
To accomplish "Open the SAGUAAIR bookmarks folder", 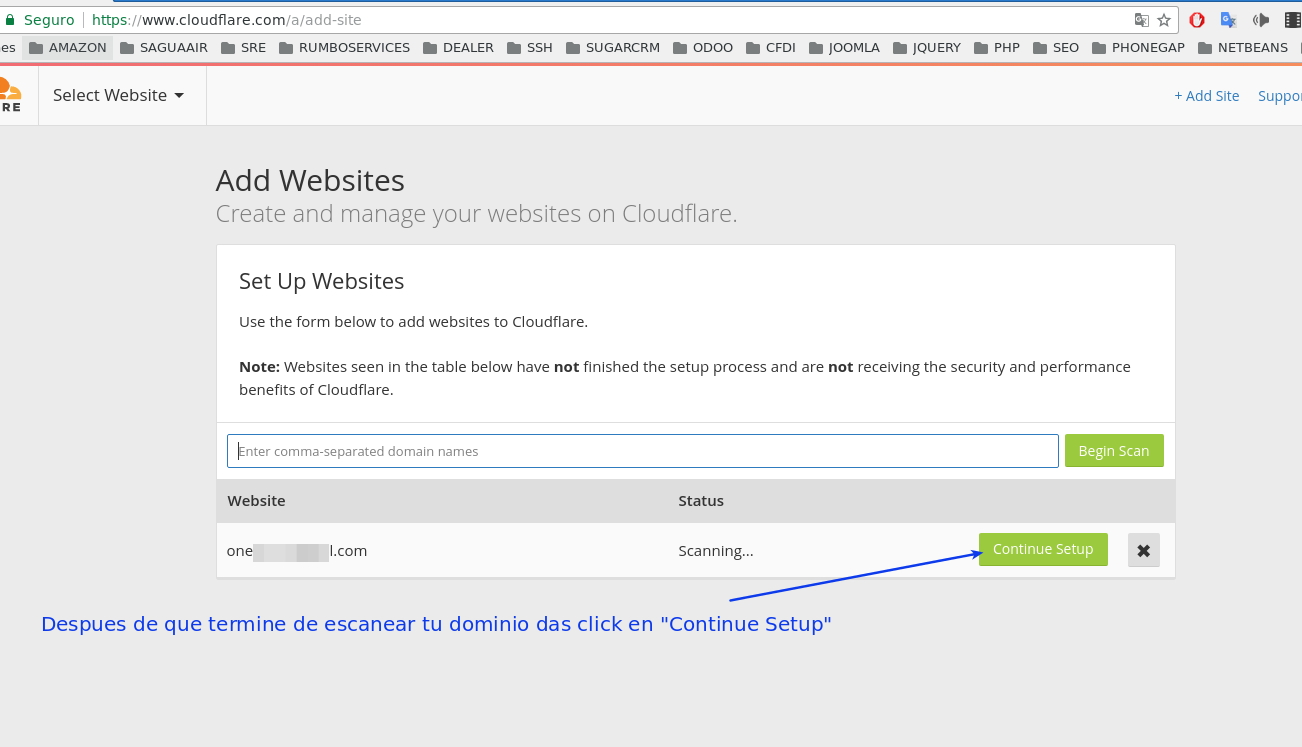I will click(x=164, y=47).
